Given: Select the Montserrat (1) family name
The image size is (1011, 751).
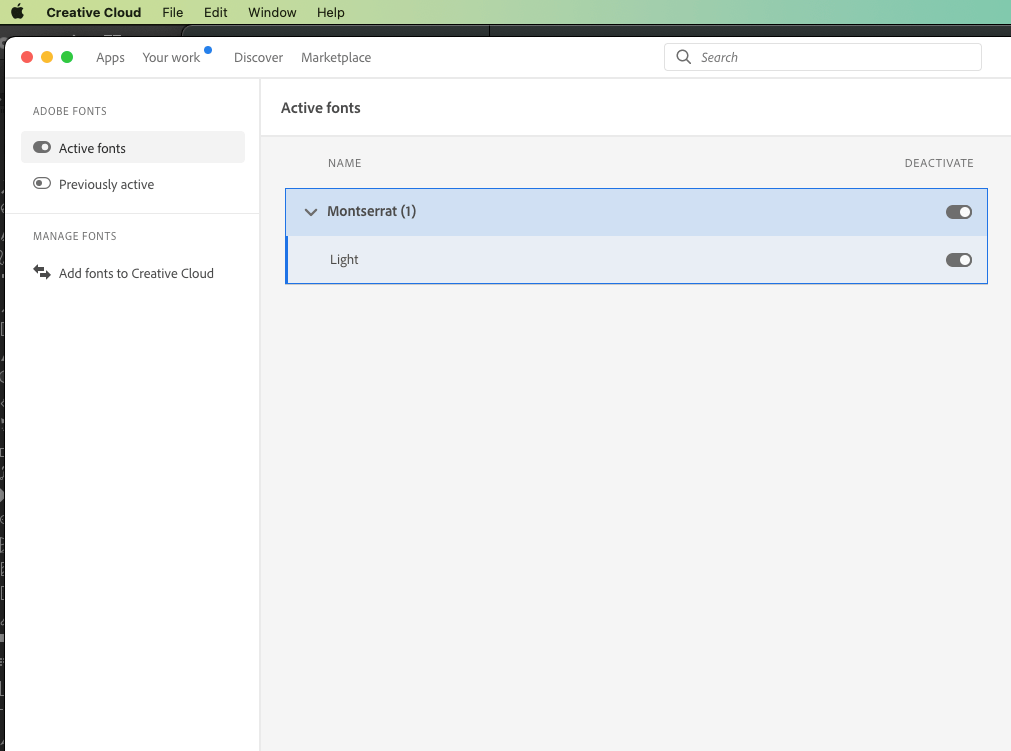Looking at the screenshot, I should click(371, 211).
